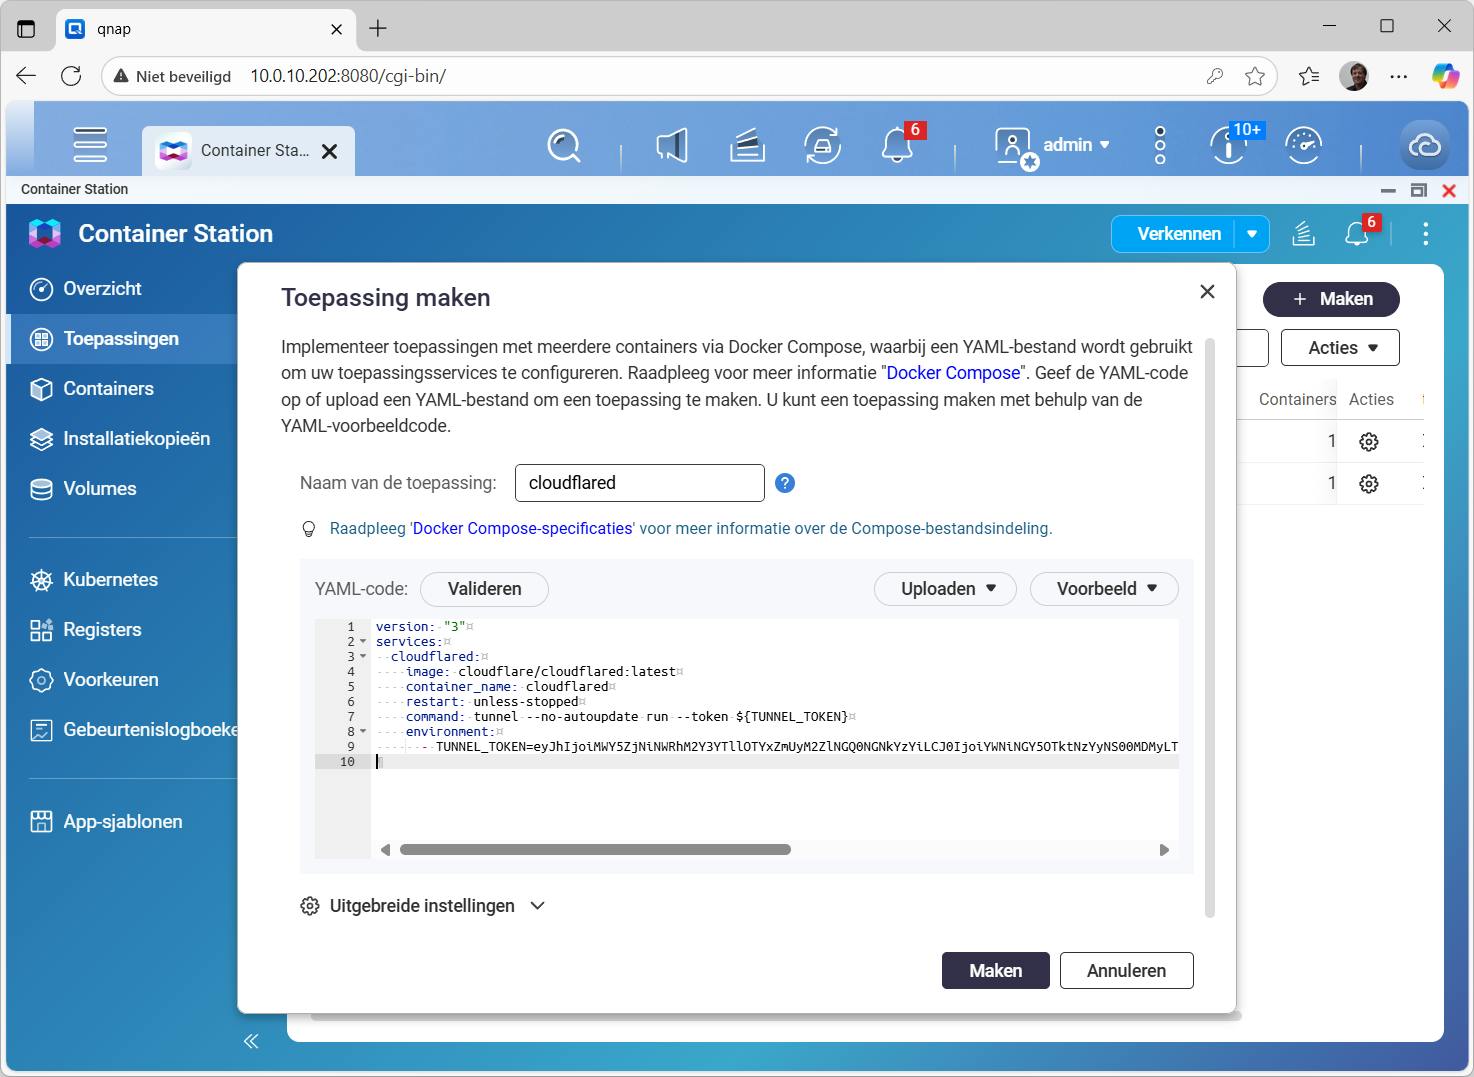Open the background tasks stack icon
This screenshot has height=1077, width=1474.
click(x=747, y=146)
